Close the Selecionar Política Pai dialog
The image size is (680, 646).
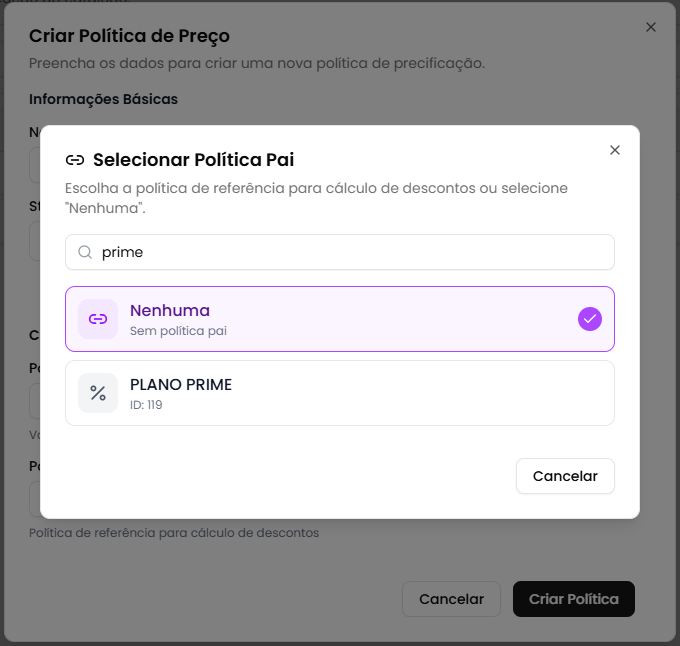pos(615,150)
